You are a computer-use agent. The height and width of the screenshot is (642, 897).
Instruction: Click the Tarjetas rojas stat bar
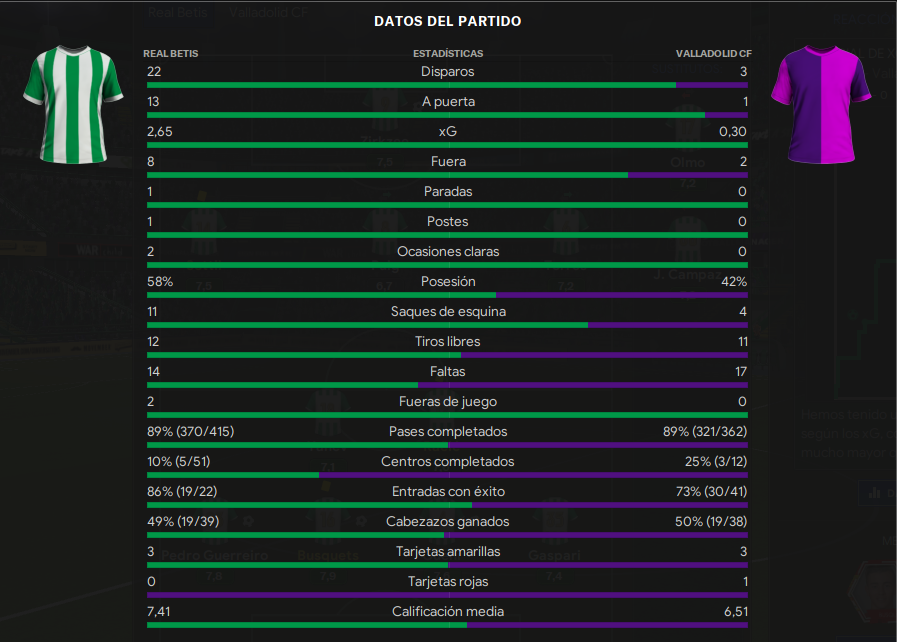click(447, 595)
